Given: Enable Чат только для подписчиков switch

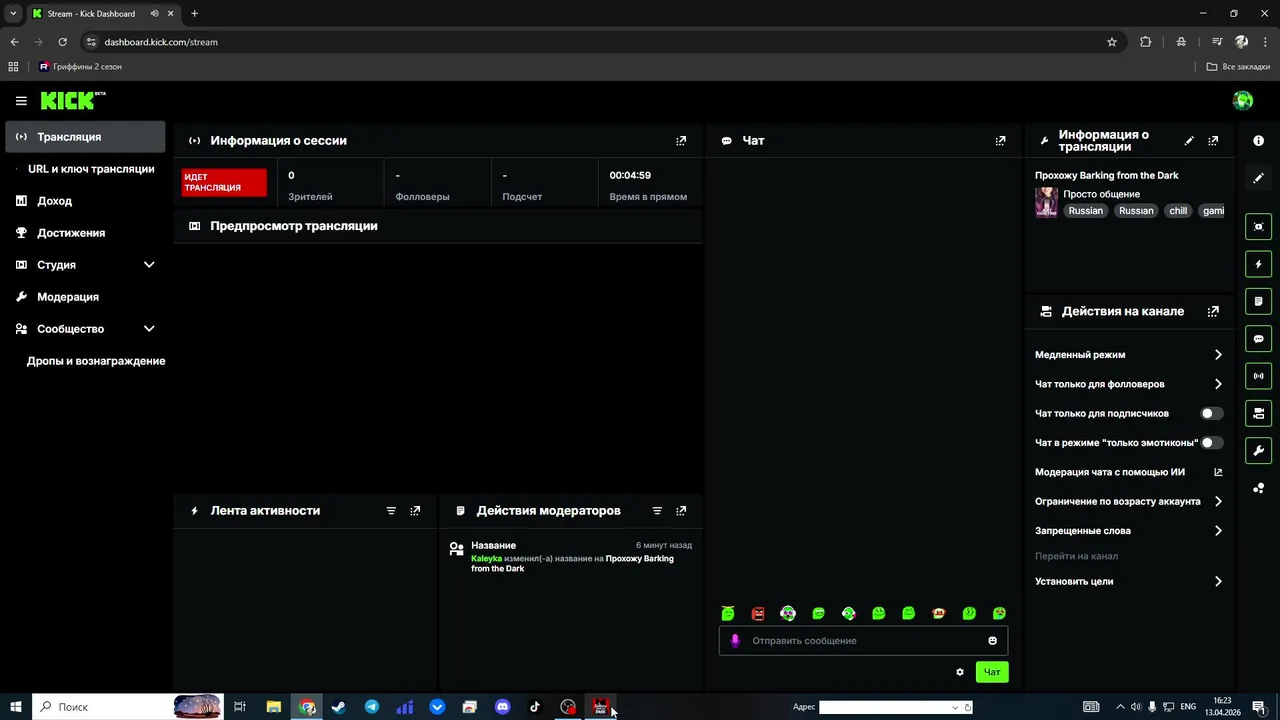Looking at the screenshot, I should click(x=1211, y=413).
